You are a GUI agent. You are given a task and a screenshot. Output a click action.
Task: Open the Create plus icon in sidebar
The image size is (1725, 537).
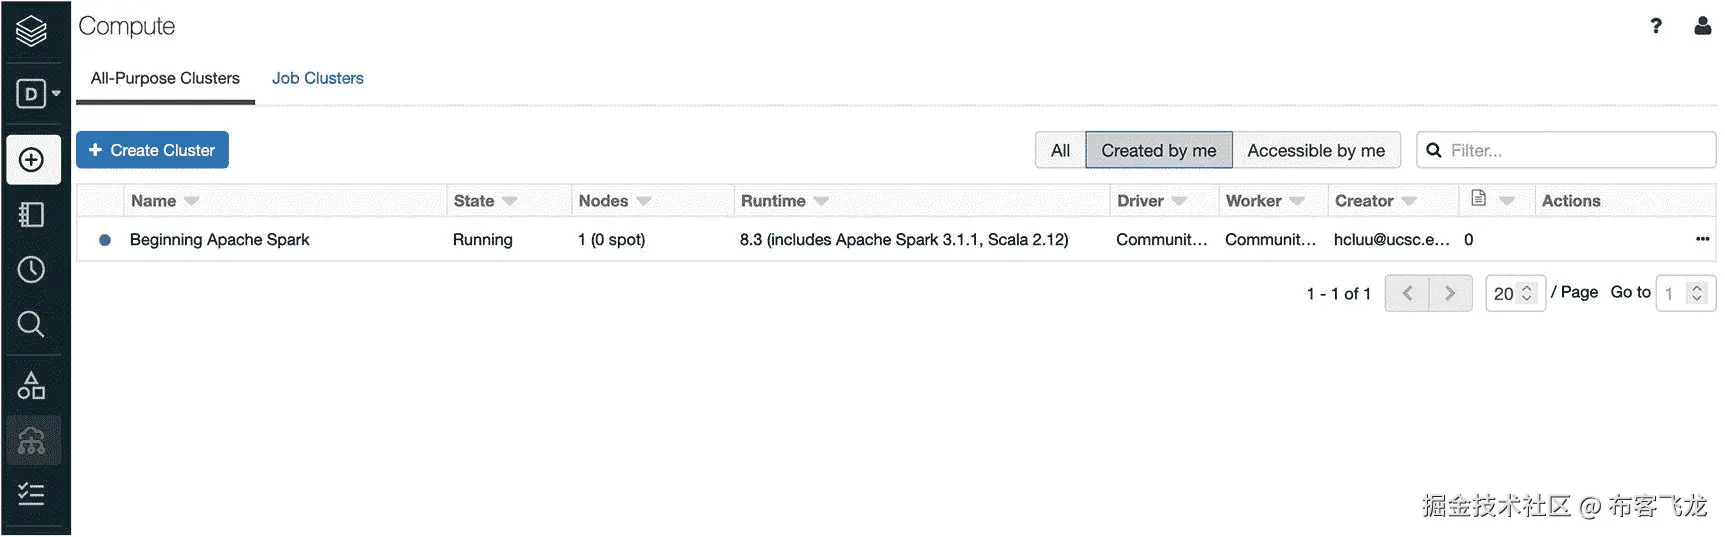click(x=32, y=160)
